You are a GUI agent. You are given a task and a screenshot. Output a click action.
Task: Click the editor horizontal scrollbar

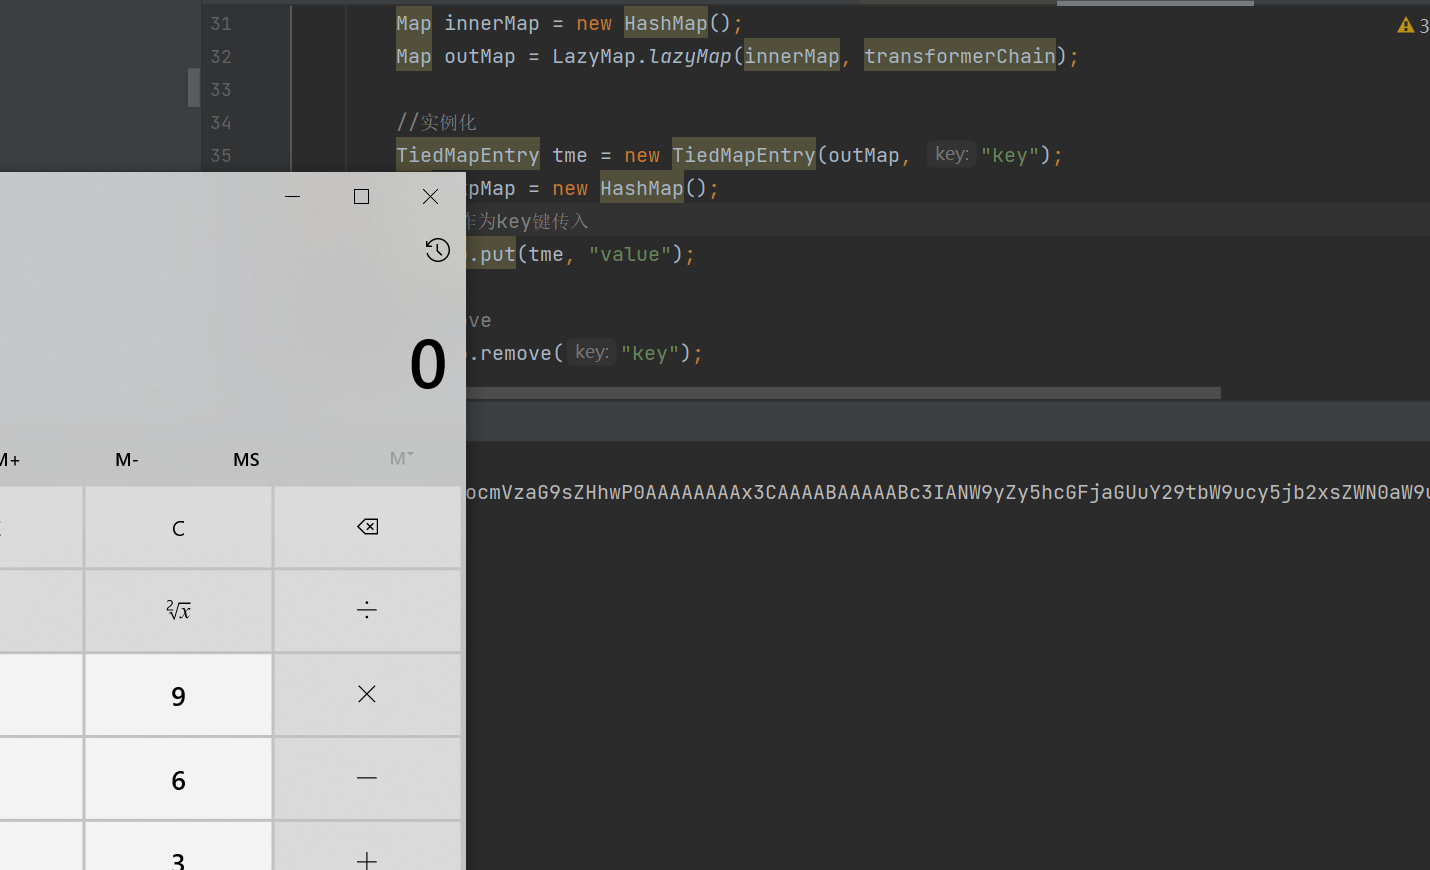coord(843,393)
